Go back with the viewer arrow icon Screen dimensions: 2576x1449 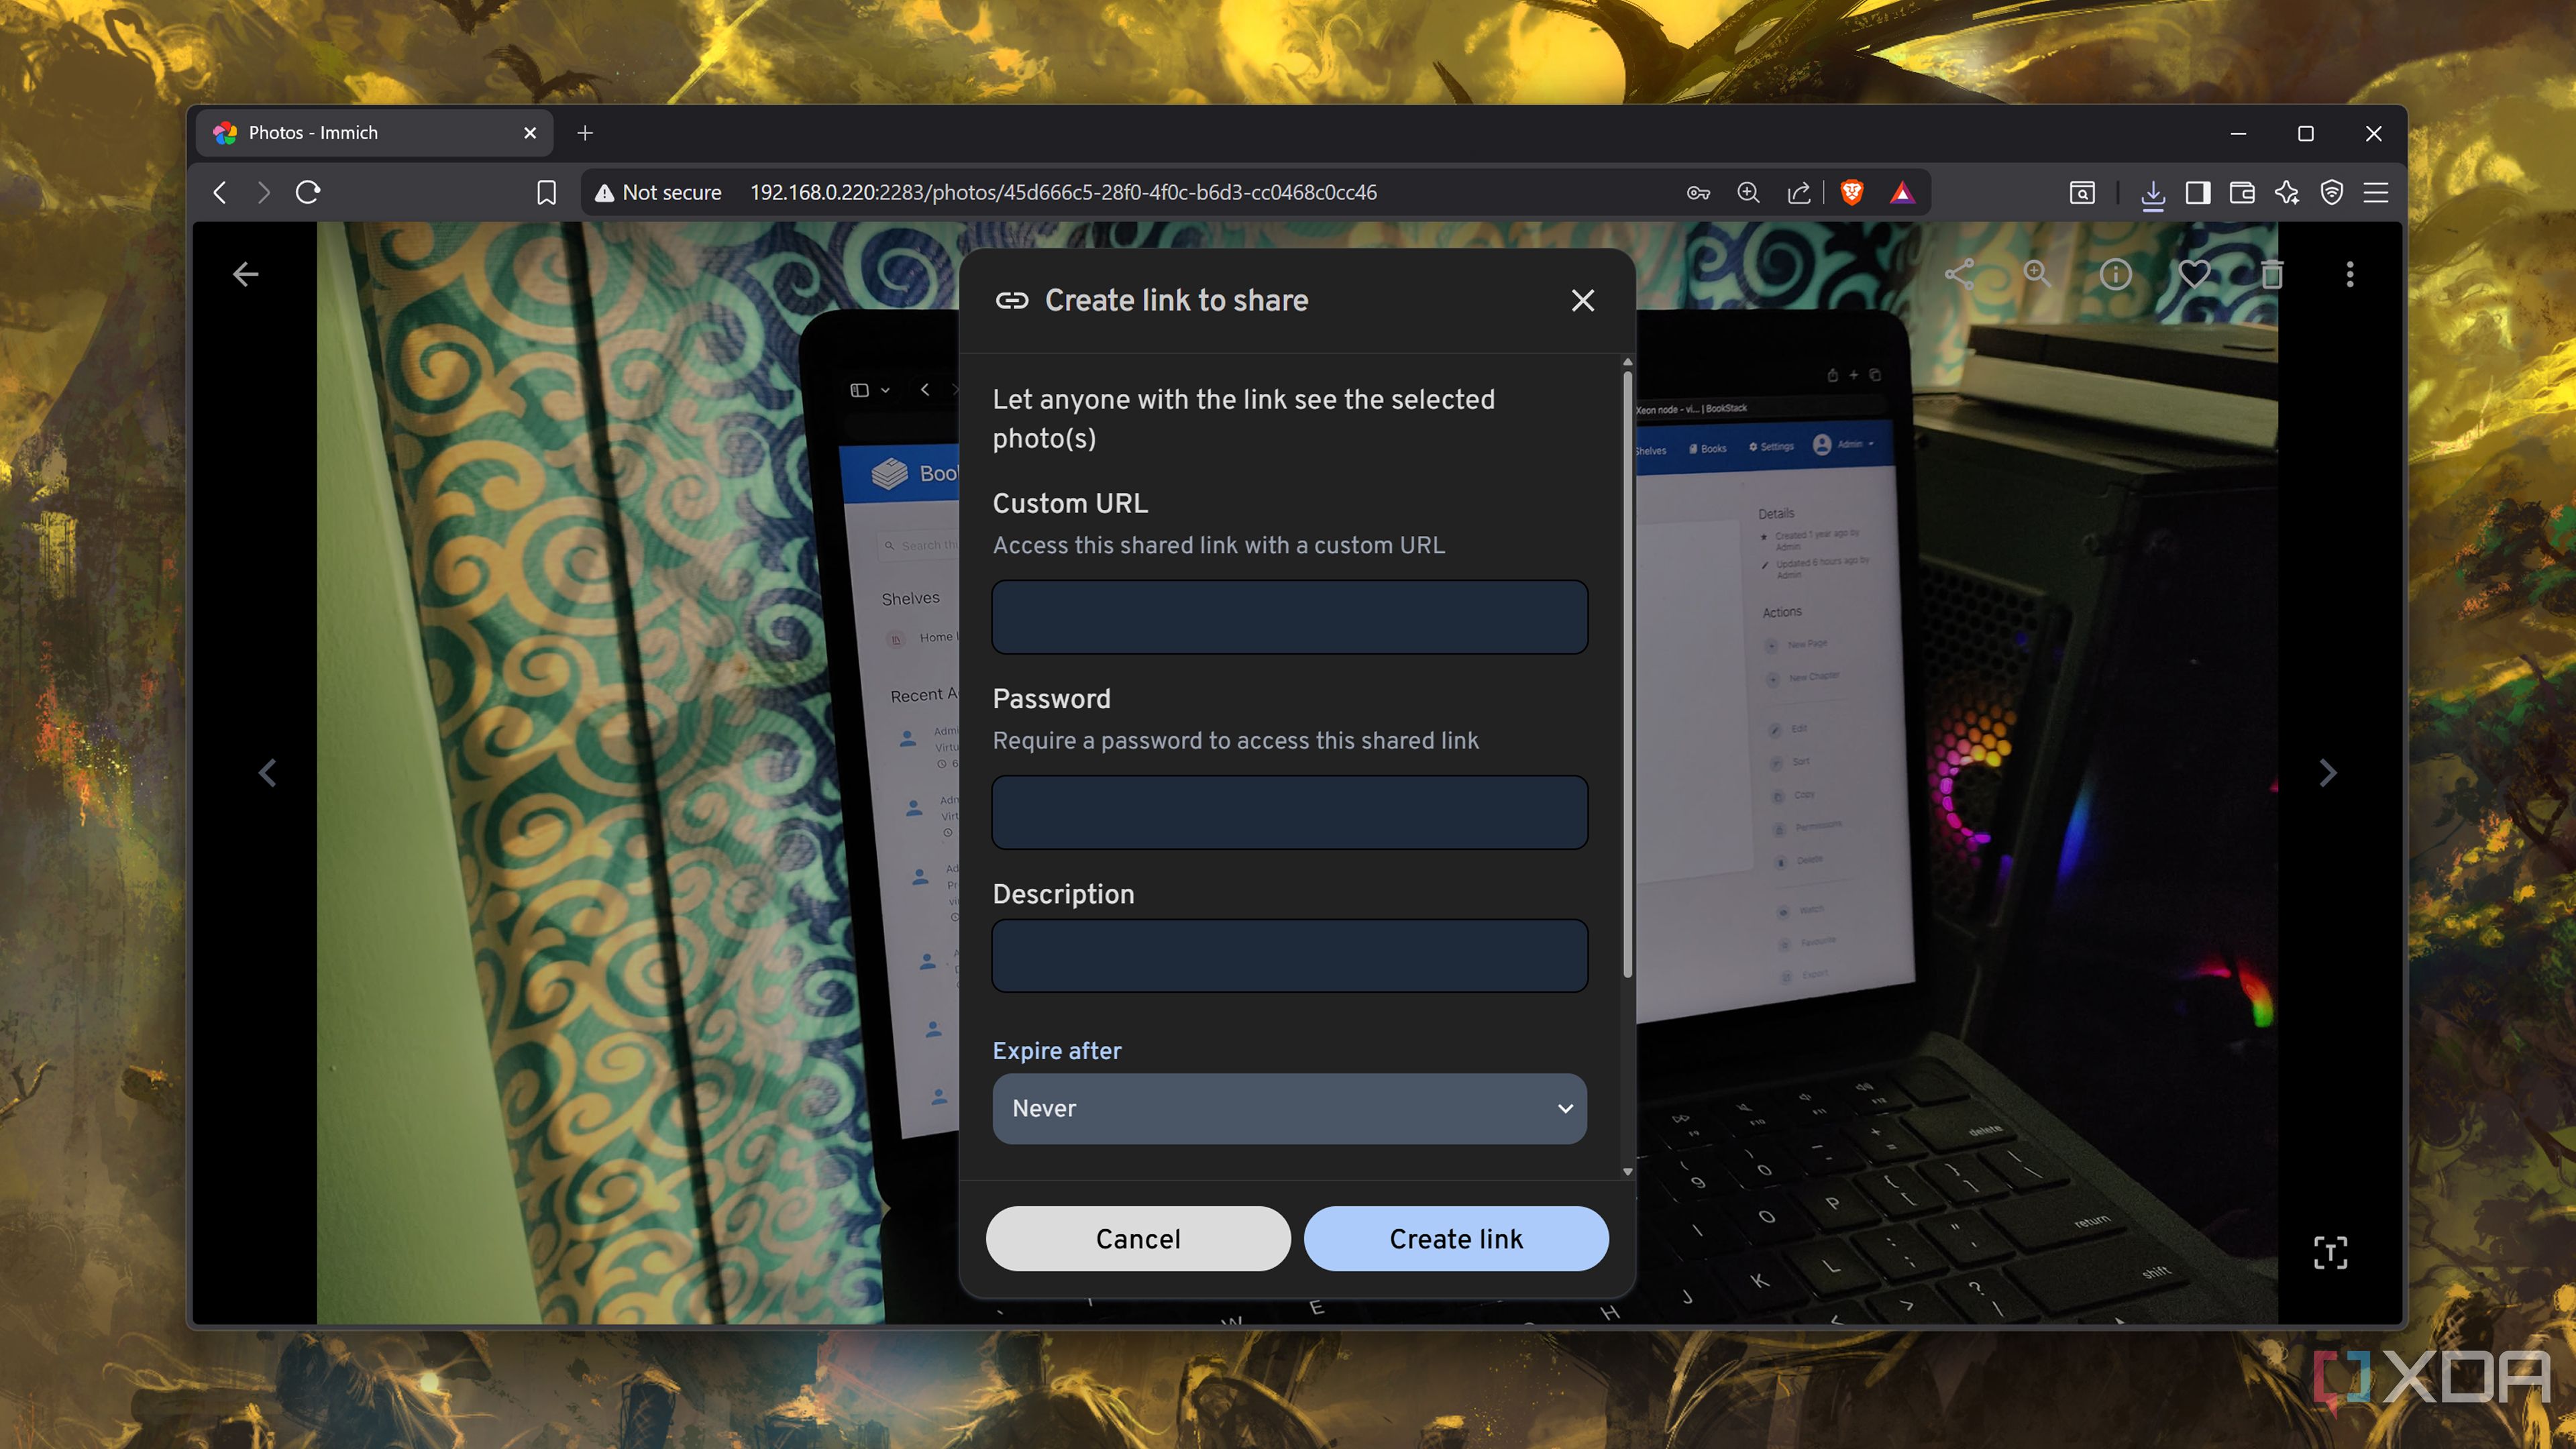click(x=245, y=274)
